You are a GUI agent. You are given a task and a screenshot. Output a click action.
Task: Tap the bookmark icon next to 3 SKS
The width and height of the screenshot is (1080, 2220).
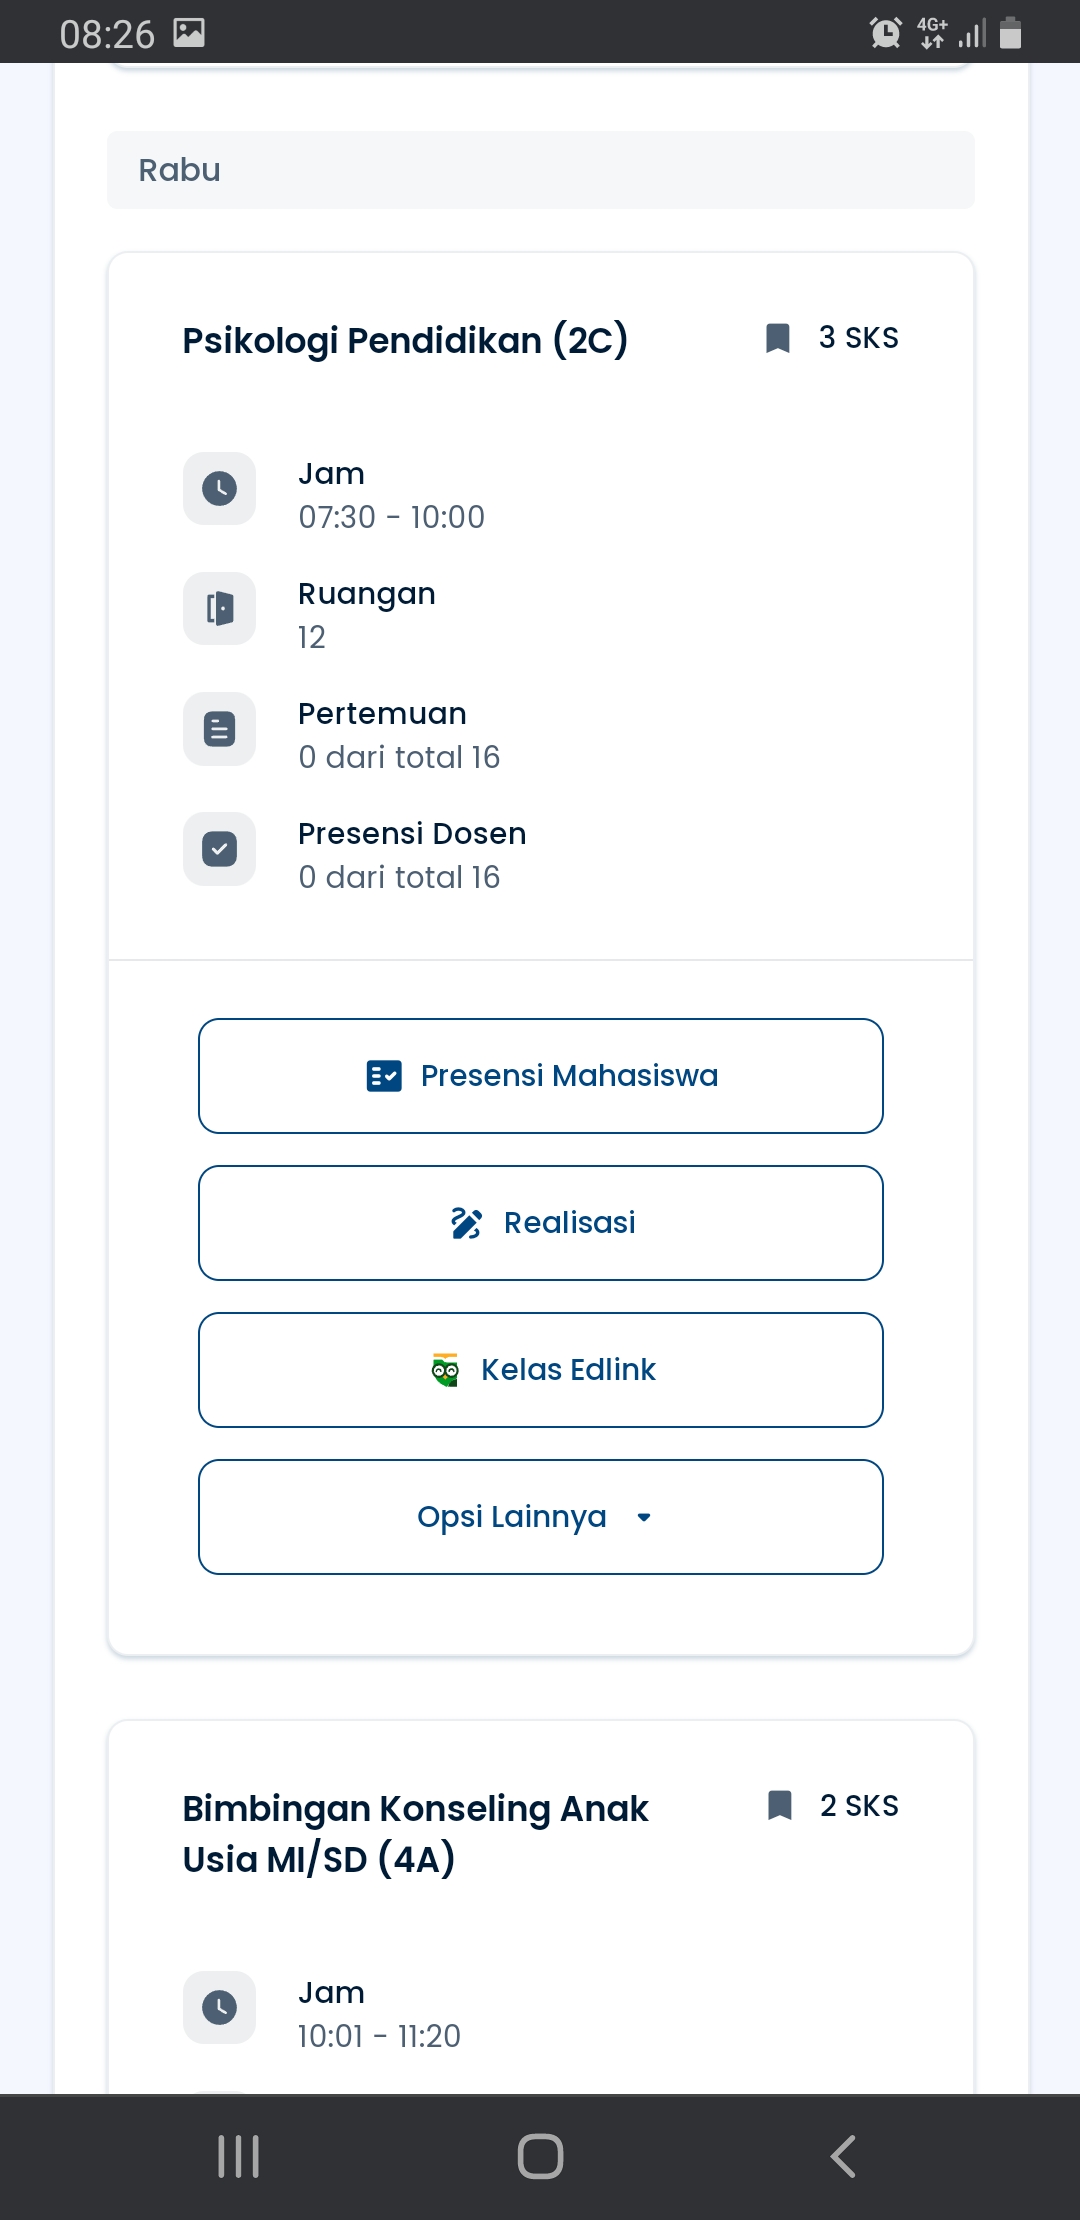point(778,338)
